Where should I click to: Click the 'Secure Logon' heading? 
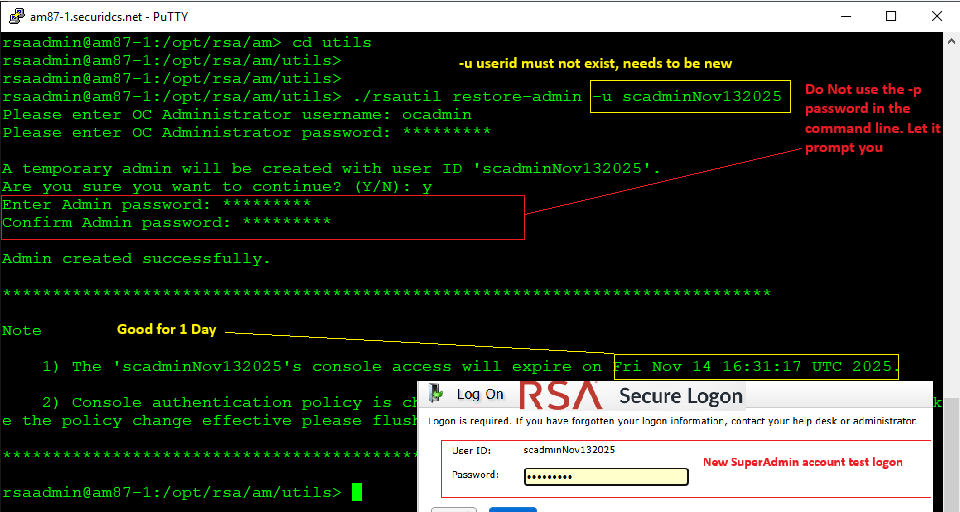point(680,396)
